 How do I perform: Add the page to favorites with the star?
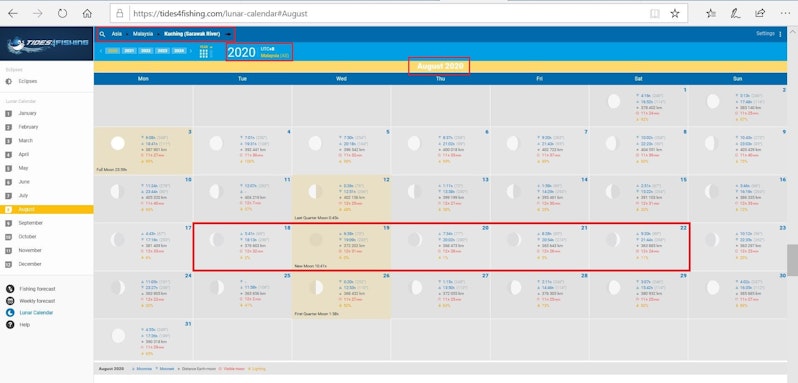point(675,14)
